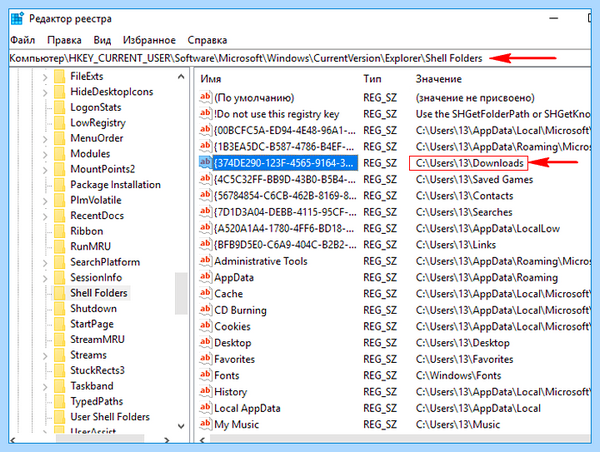Click string icon of !Do not use this registry key
The width and height of the screenshot is (600, 452).
point(205,114)
